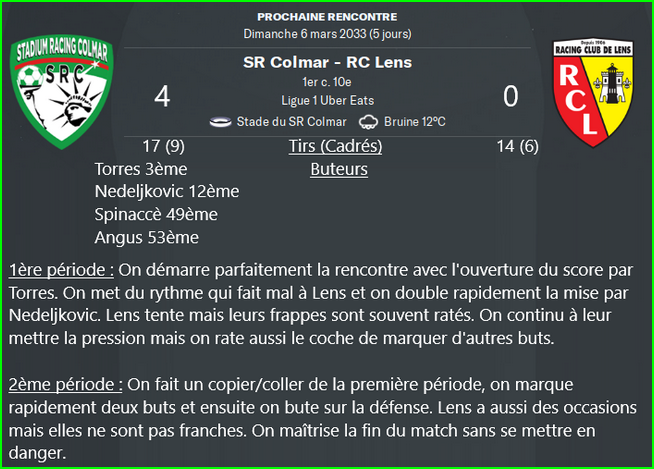Click the date Dimanche 6 mars 2033

(304, 34)
